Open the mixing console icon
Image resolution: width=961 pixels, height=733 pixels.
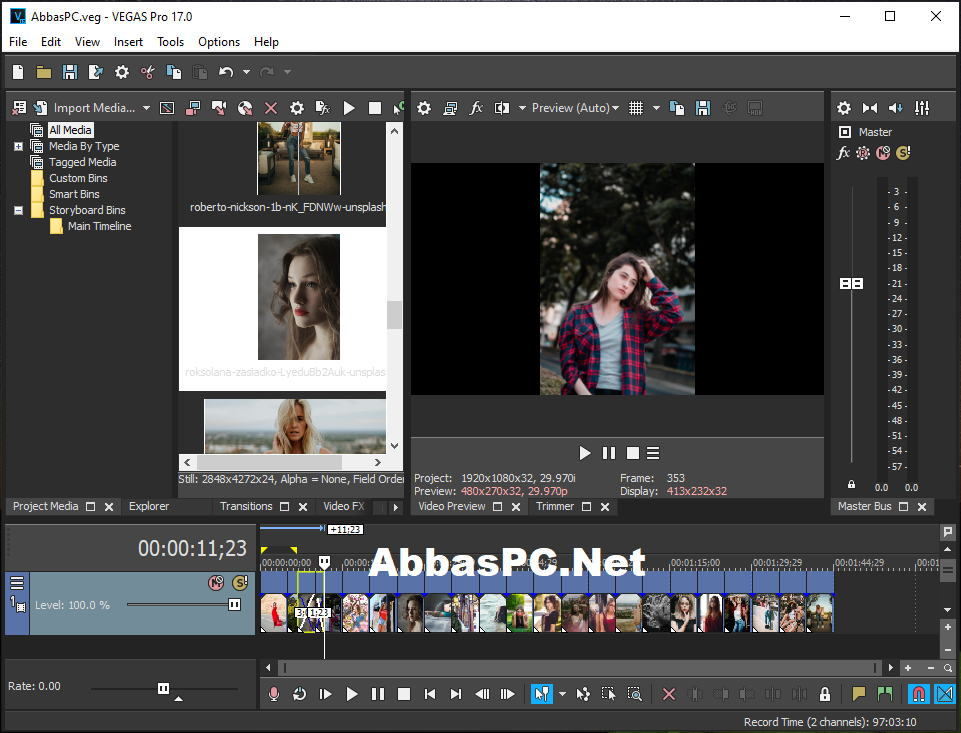pos(922,108)
